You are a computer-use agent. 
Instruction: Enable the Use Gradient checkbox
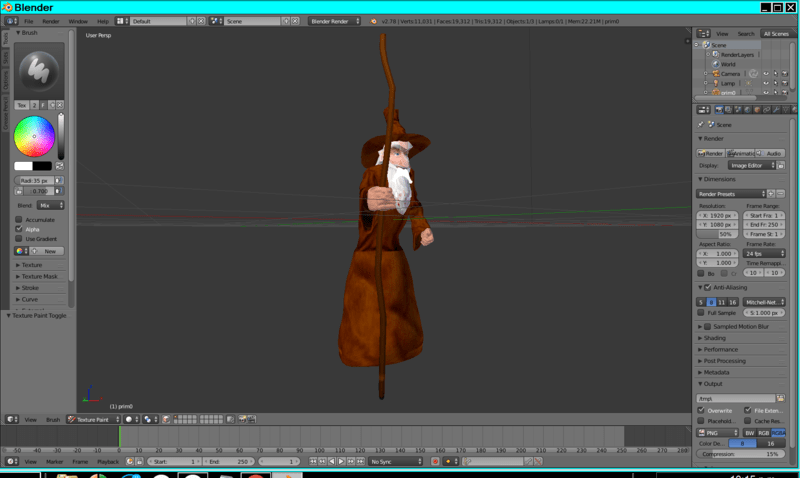19,239
